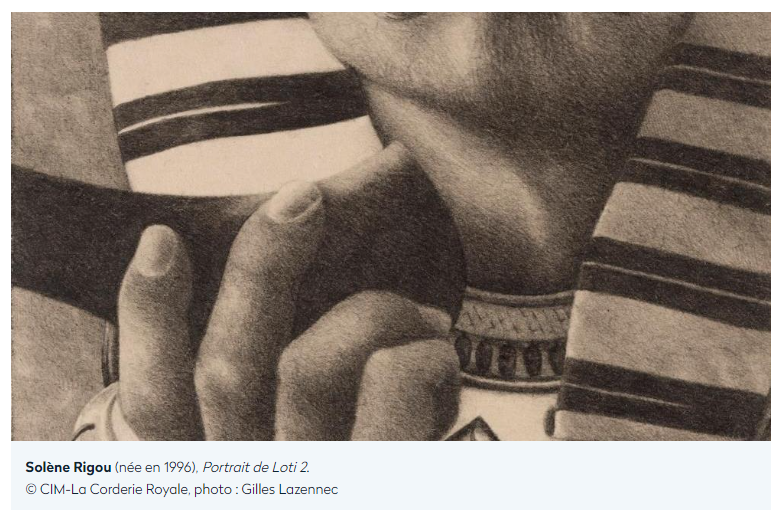
Task: Click the copyright symbol in the caption
Action: [x=31, y=490]
